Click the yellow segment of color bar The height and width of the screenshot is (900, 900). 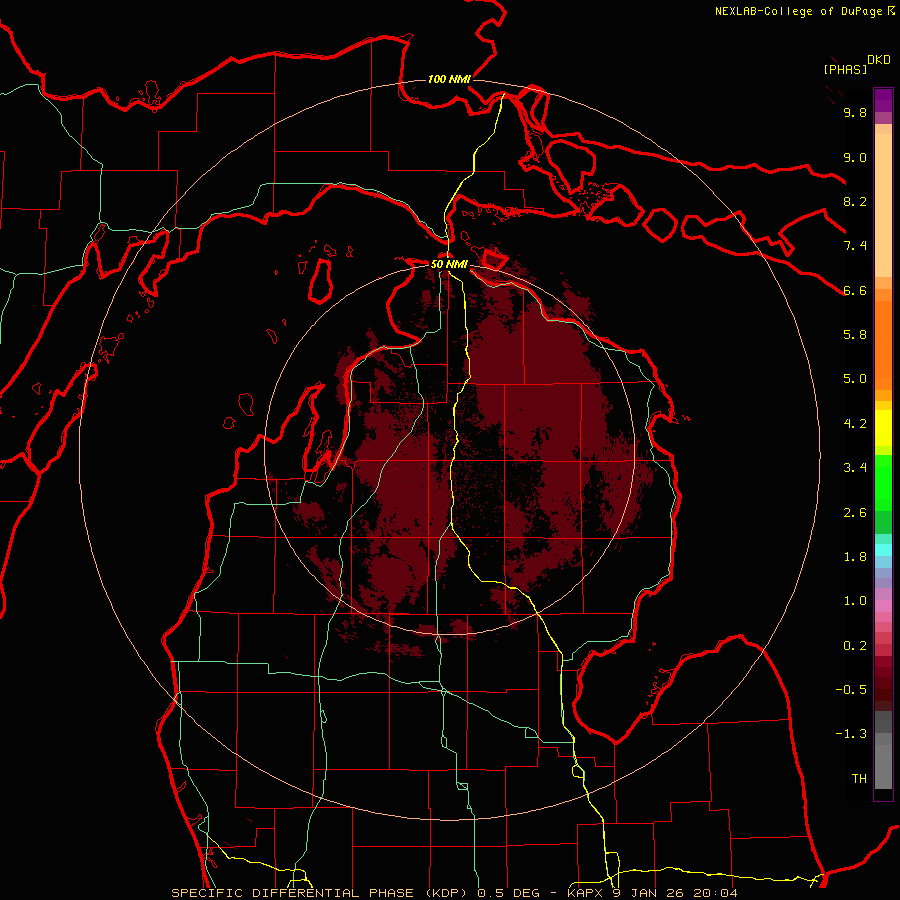tap(883, 428)
